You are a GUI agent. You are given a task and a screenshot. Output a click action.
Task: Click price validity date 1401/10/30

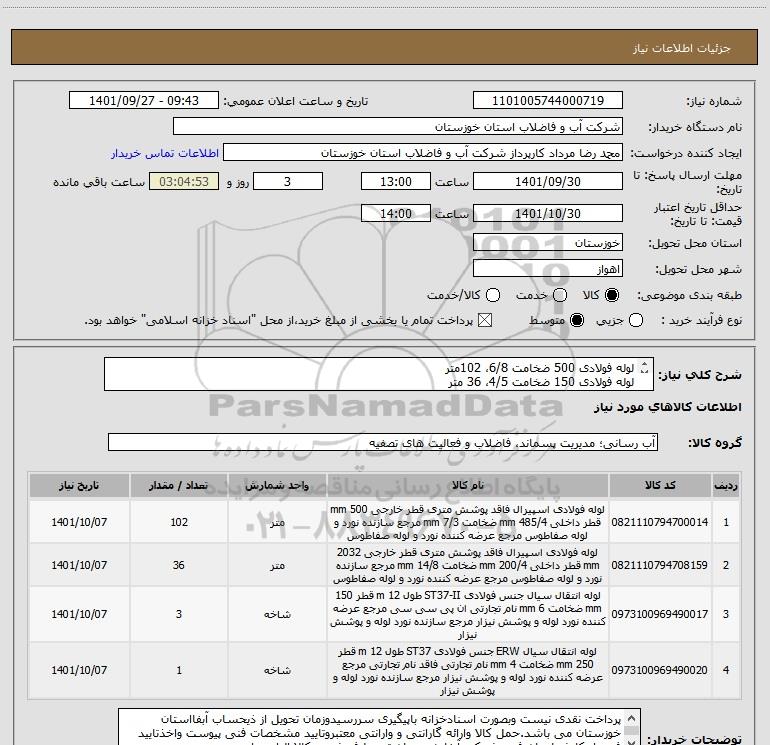coord(548,214)
